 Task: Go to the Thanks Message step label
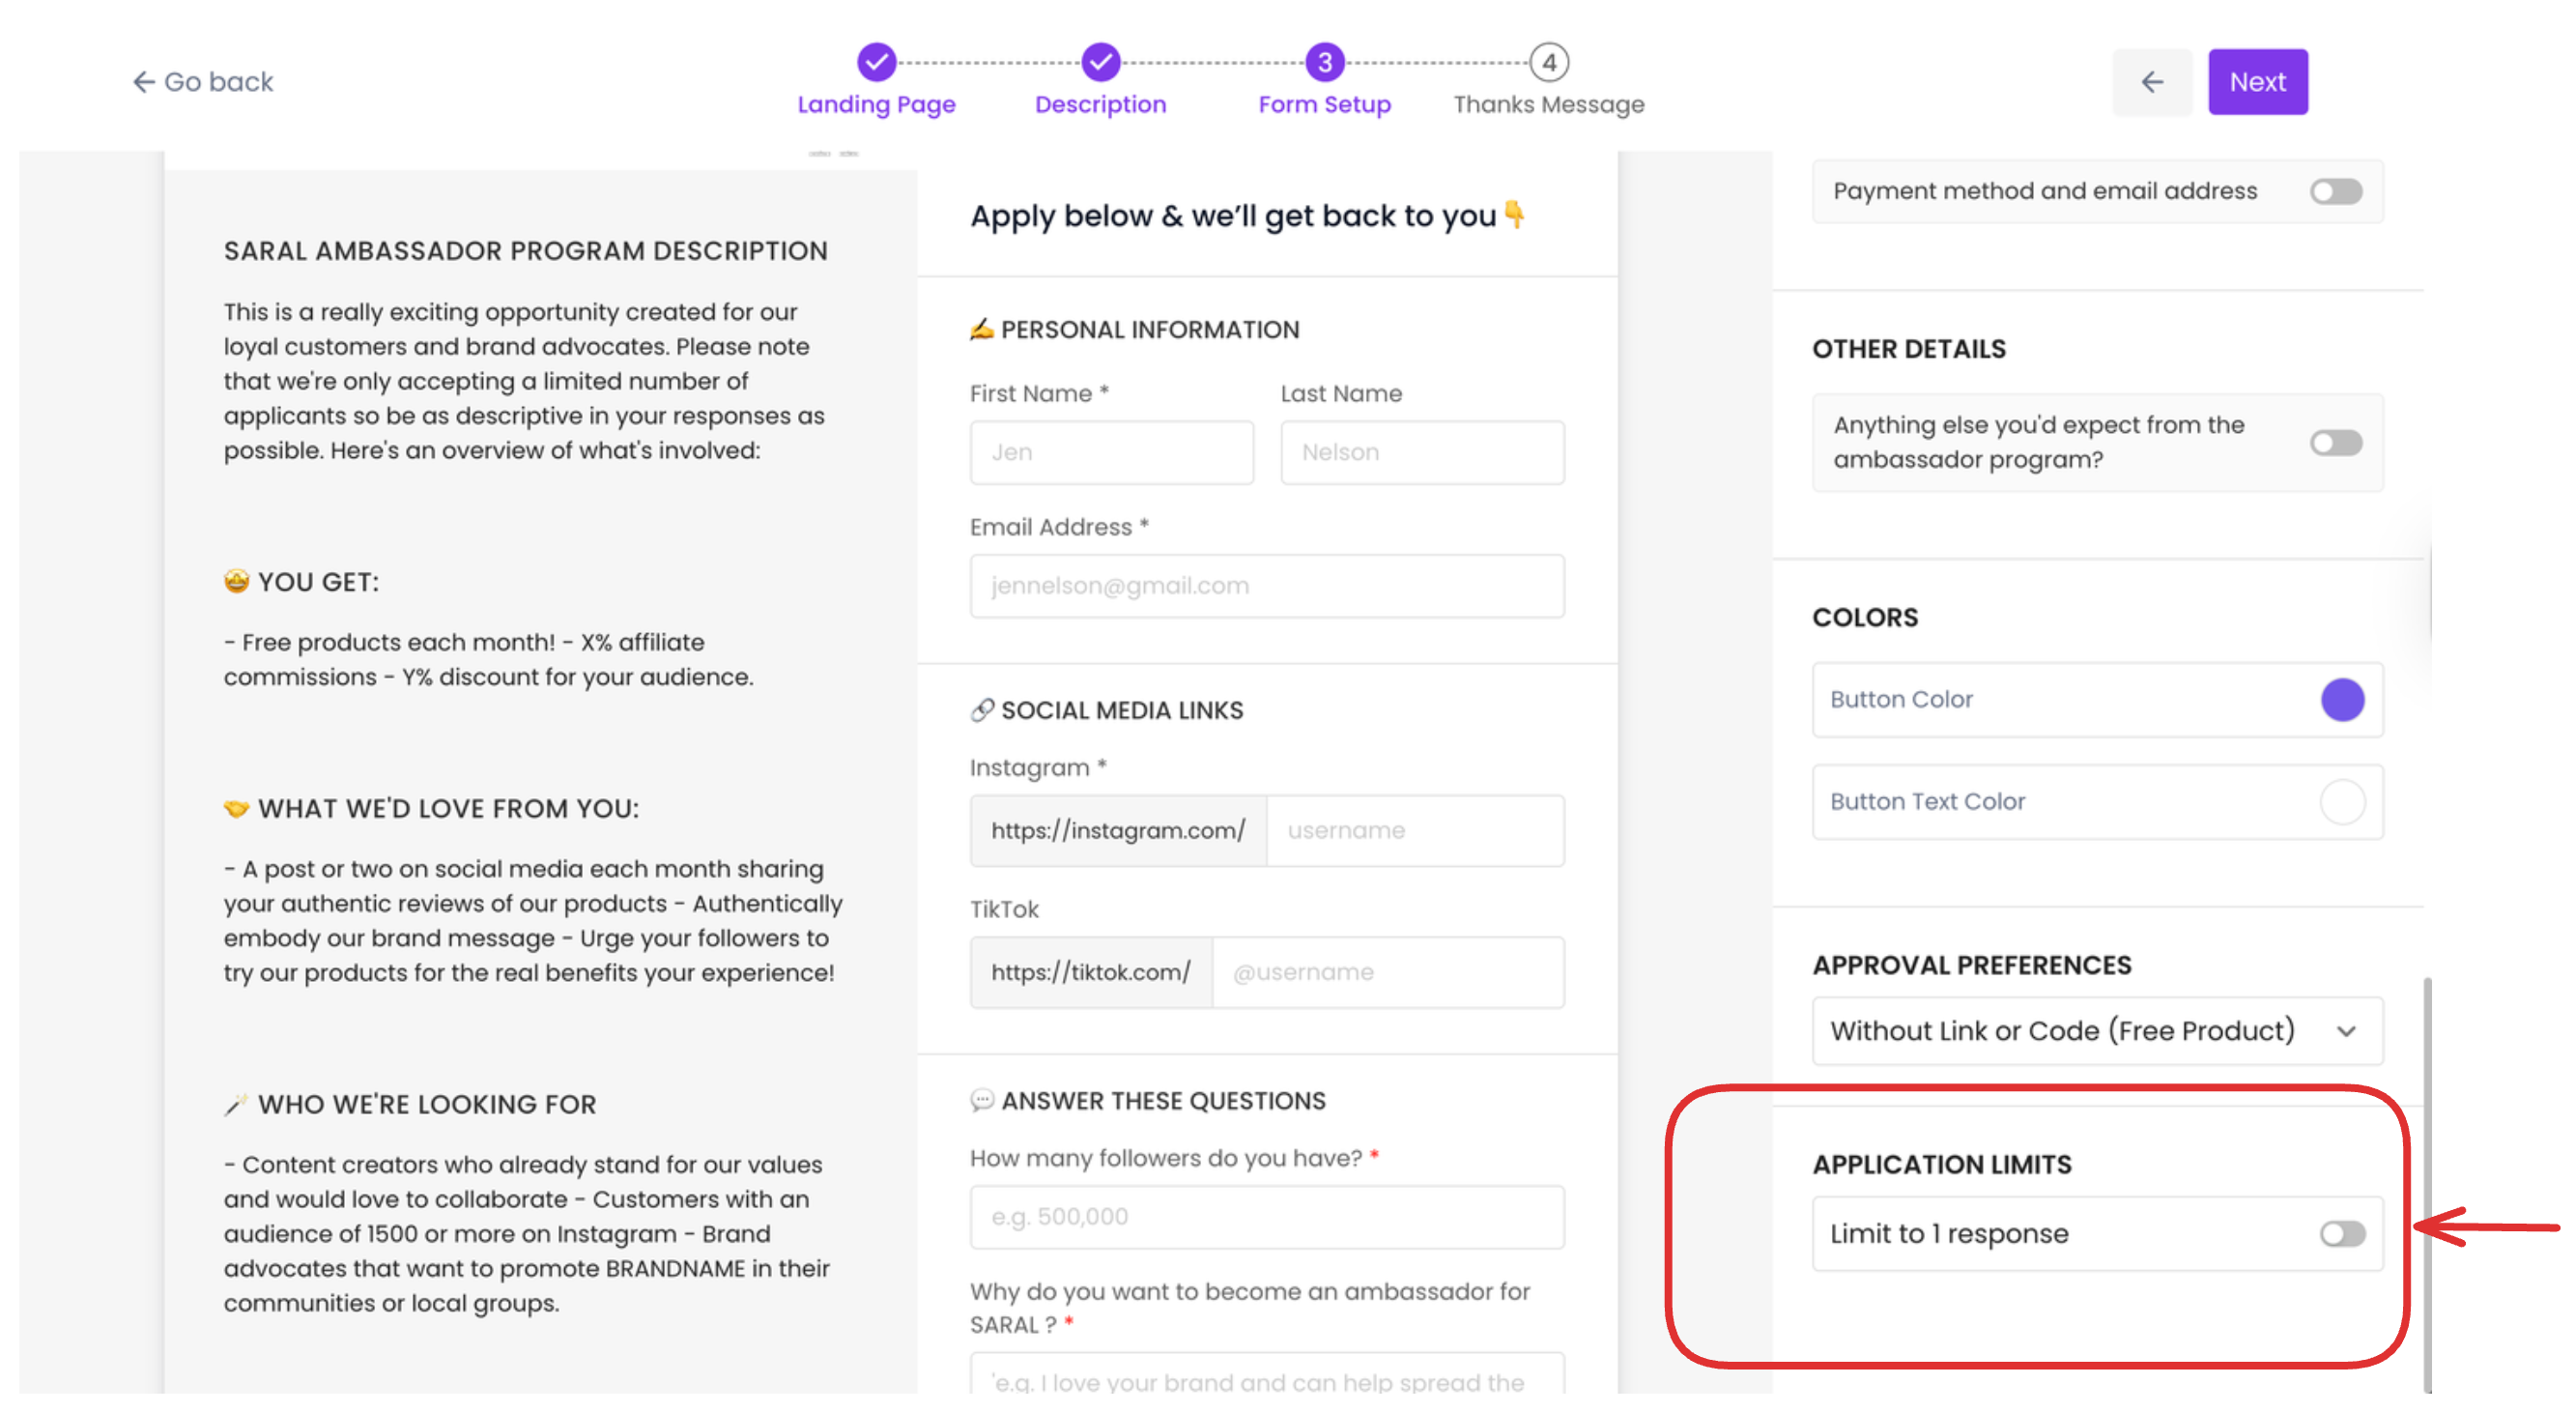1548,105
